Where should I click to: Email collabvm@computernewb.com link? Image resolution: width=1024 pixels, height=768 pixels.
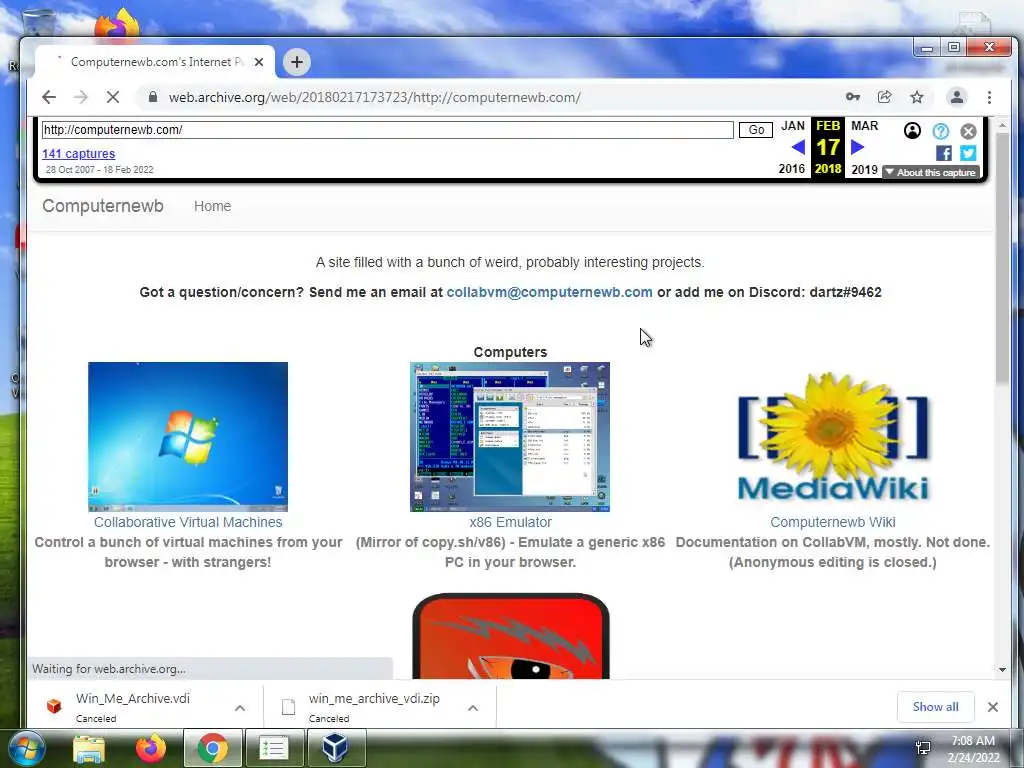pos(549,292)
